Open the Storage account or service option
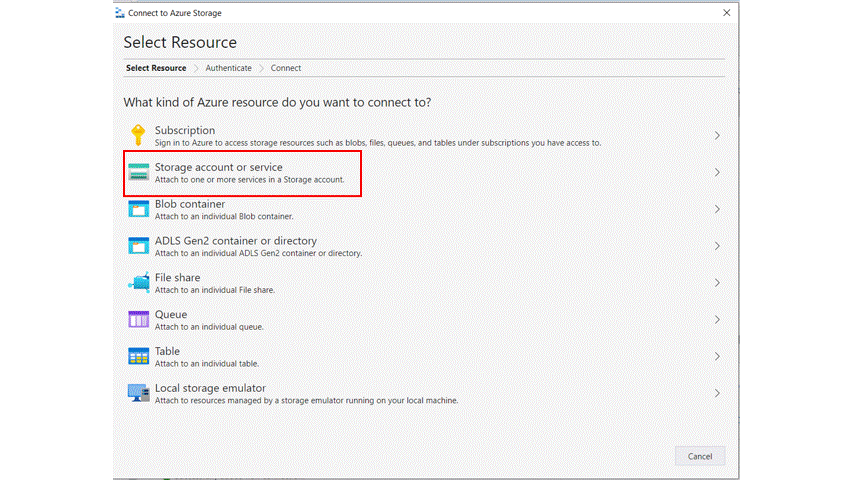 coord(423,173)
